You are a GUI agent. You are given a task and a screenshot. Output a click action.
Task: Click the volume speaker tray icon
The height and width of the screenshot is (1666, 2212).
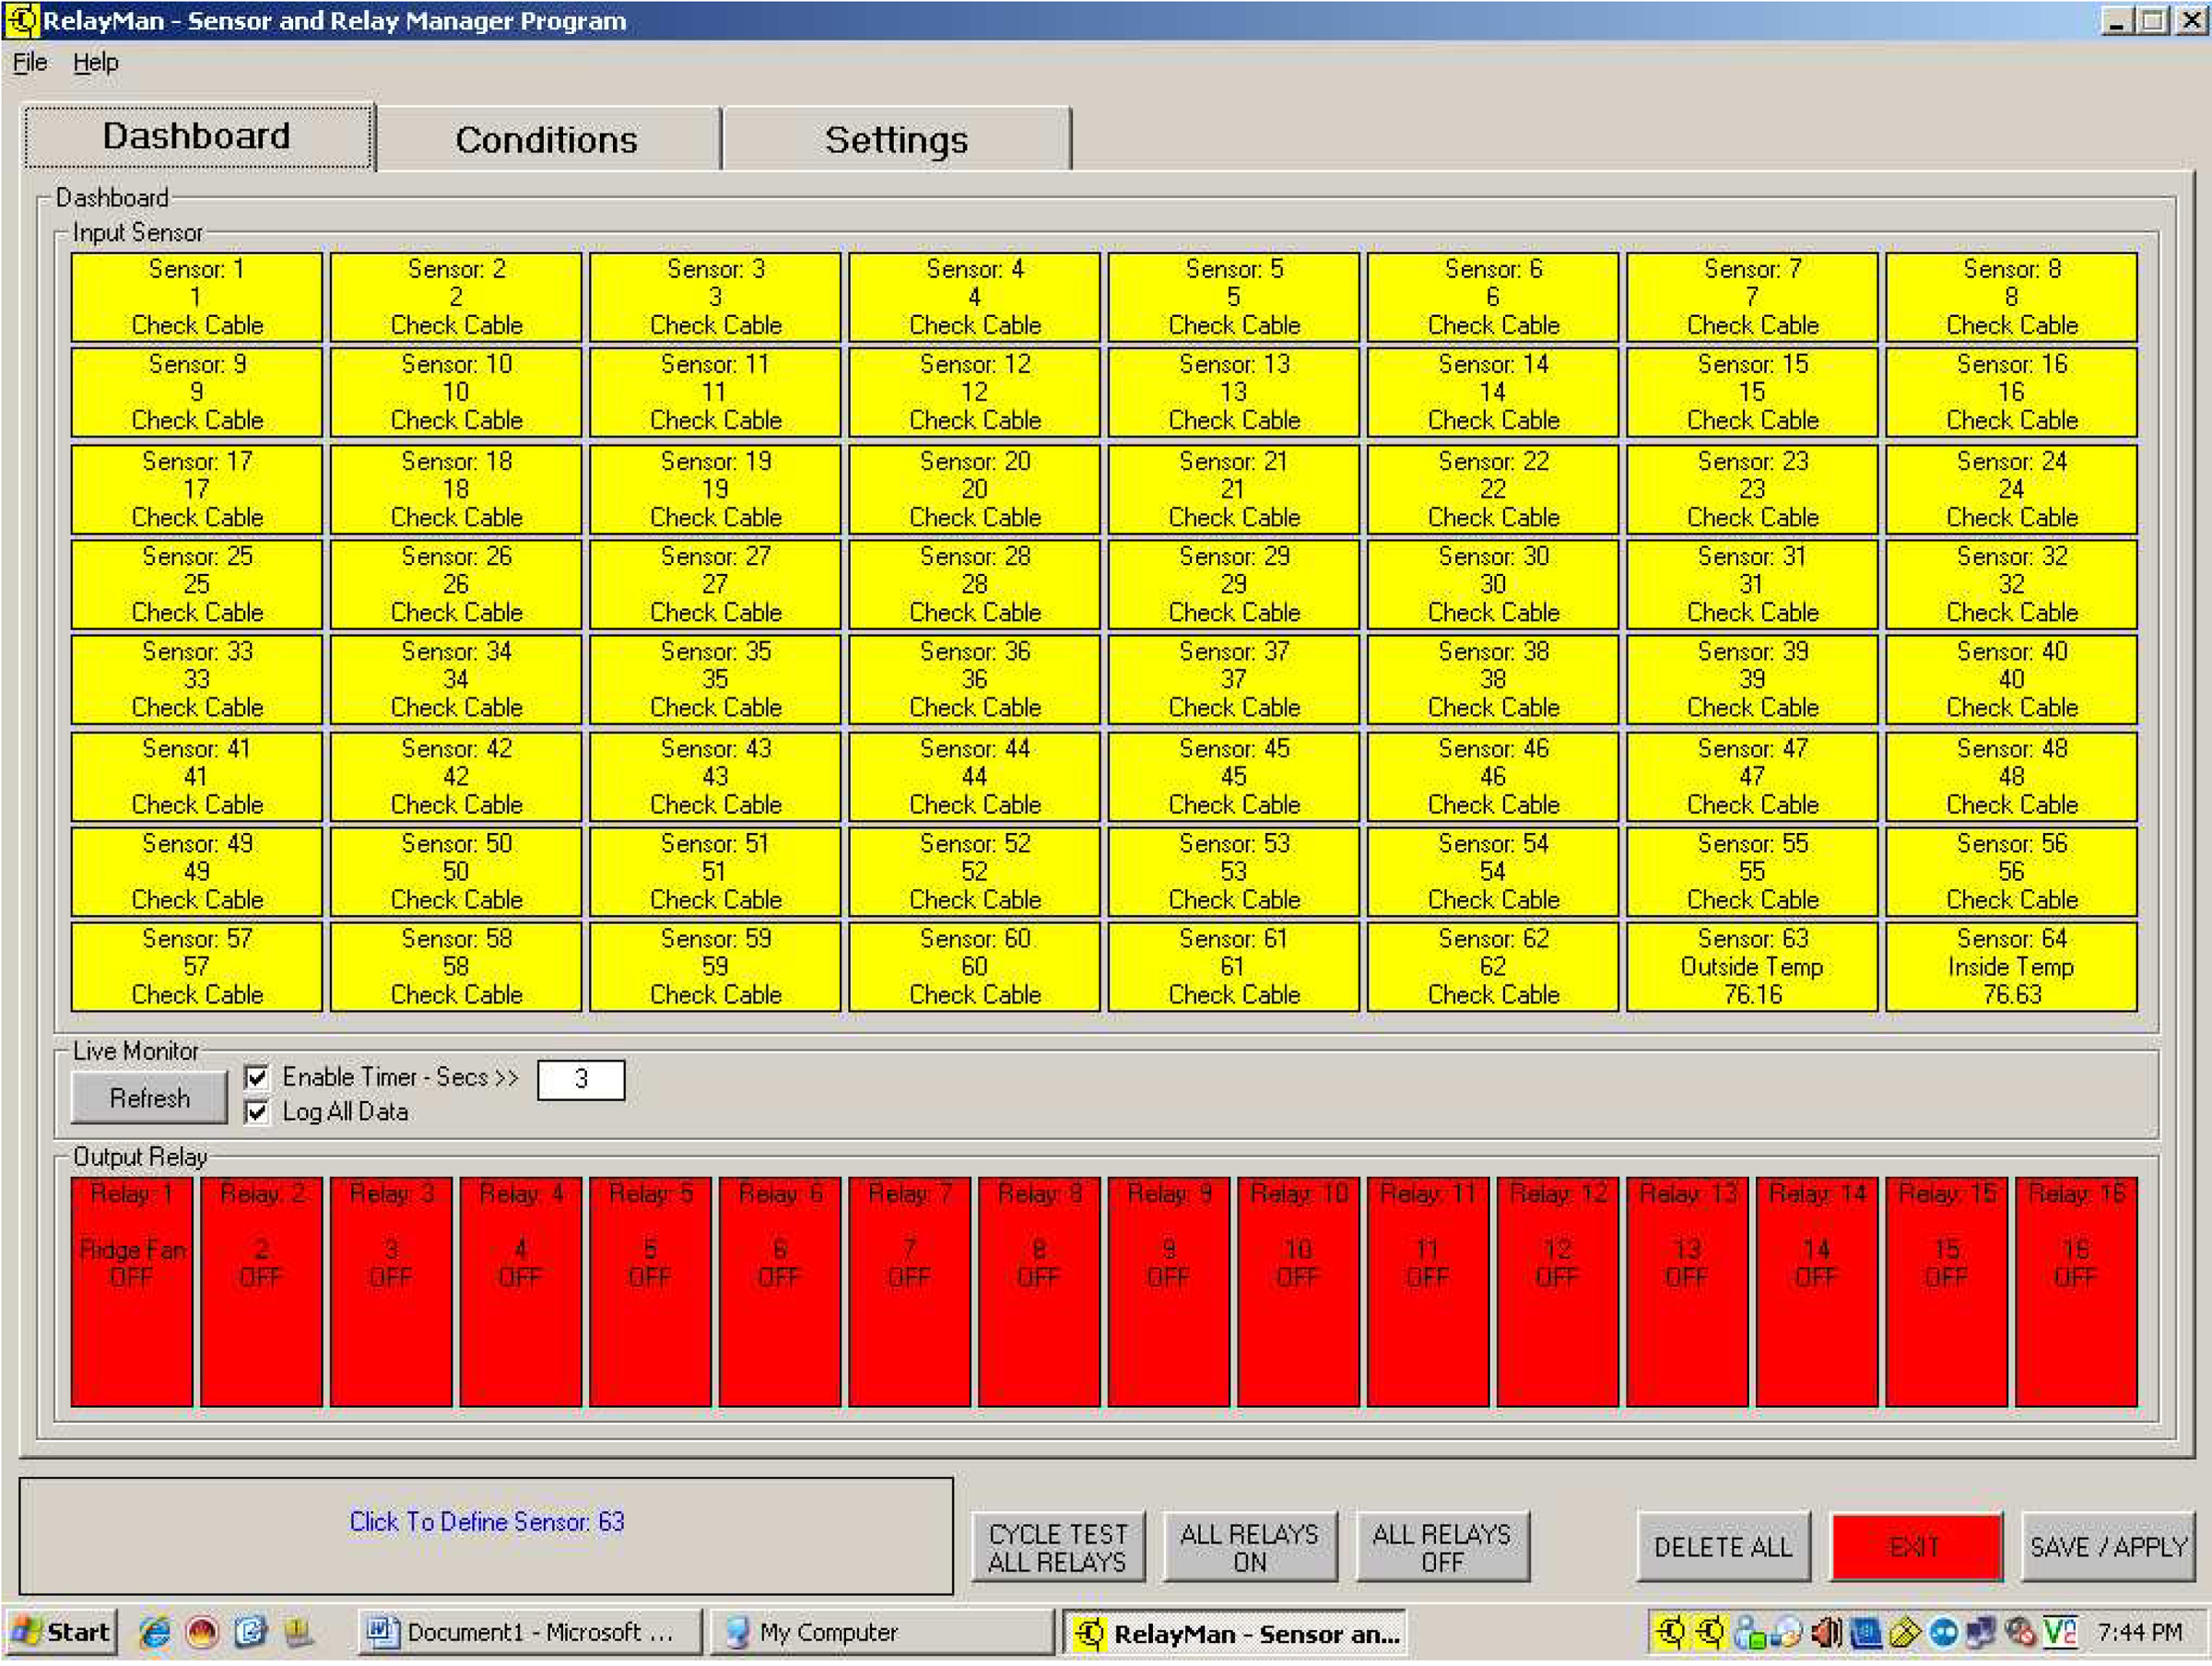[x=1827, y=1633]
